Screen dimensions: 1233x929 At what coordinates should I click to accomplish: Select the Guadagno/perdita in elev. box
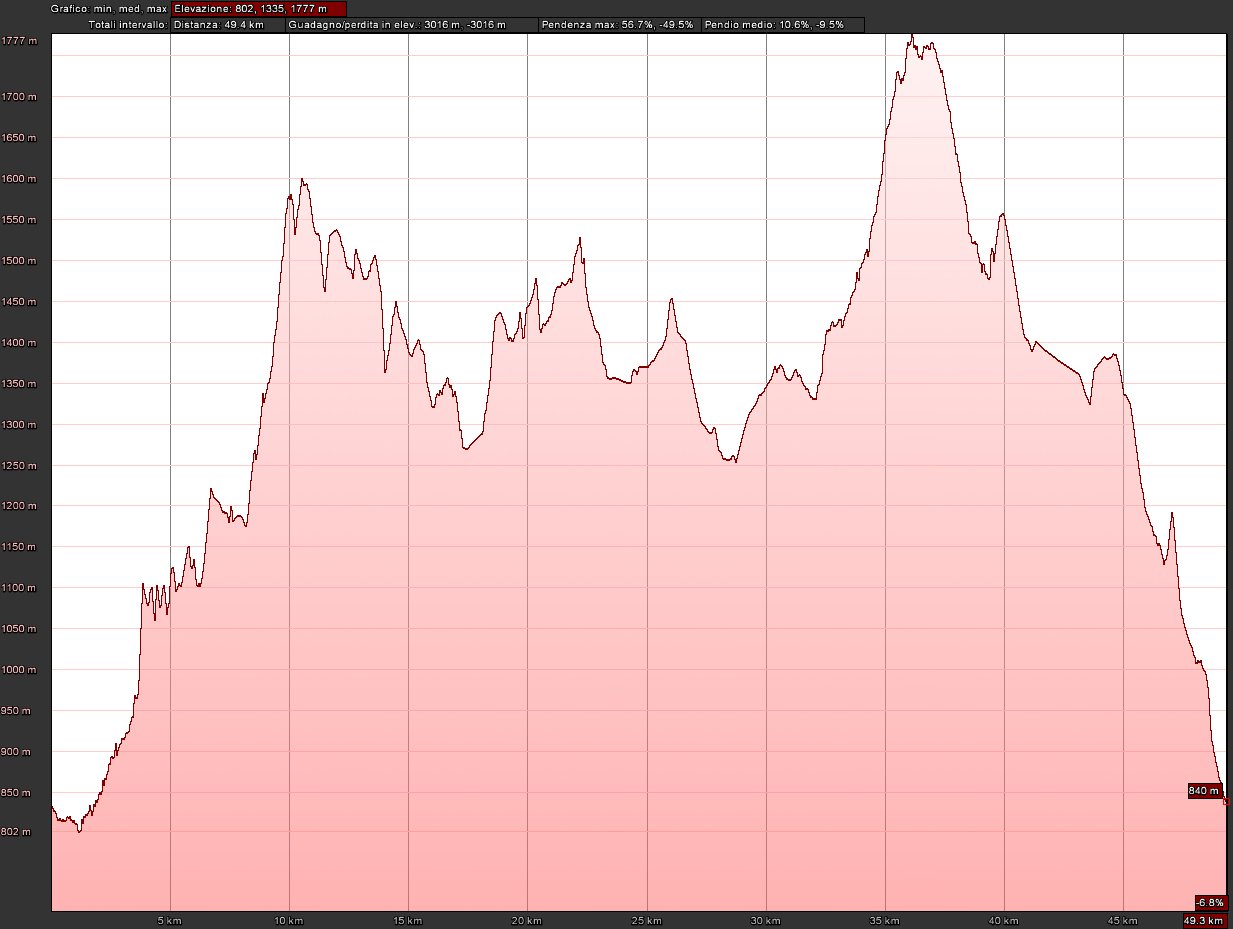(410, 24)
